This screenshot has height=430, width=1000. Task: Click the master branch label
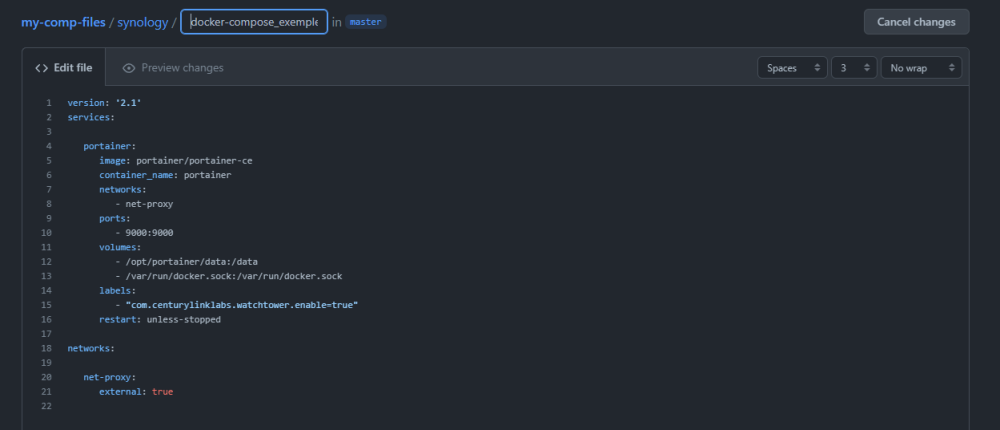coord(366,22)
